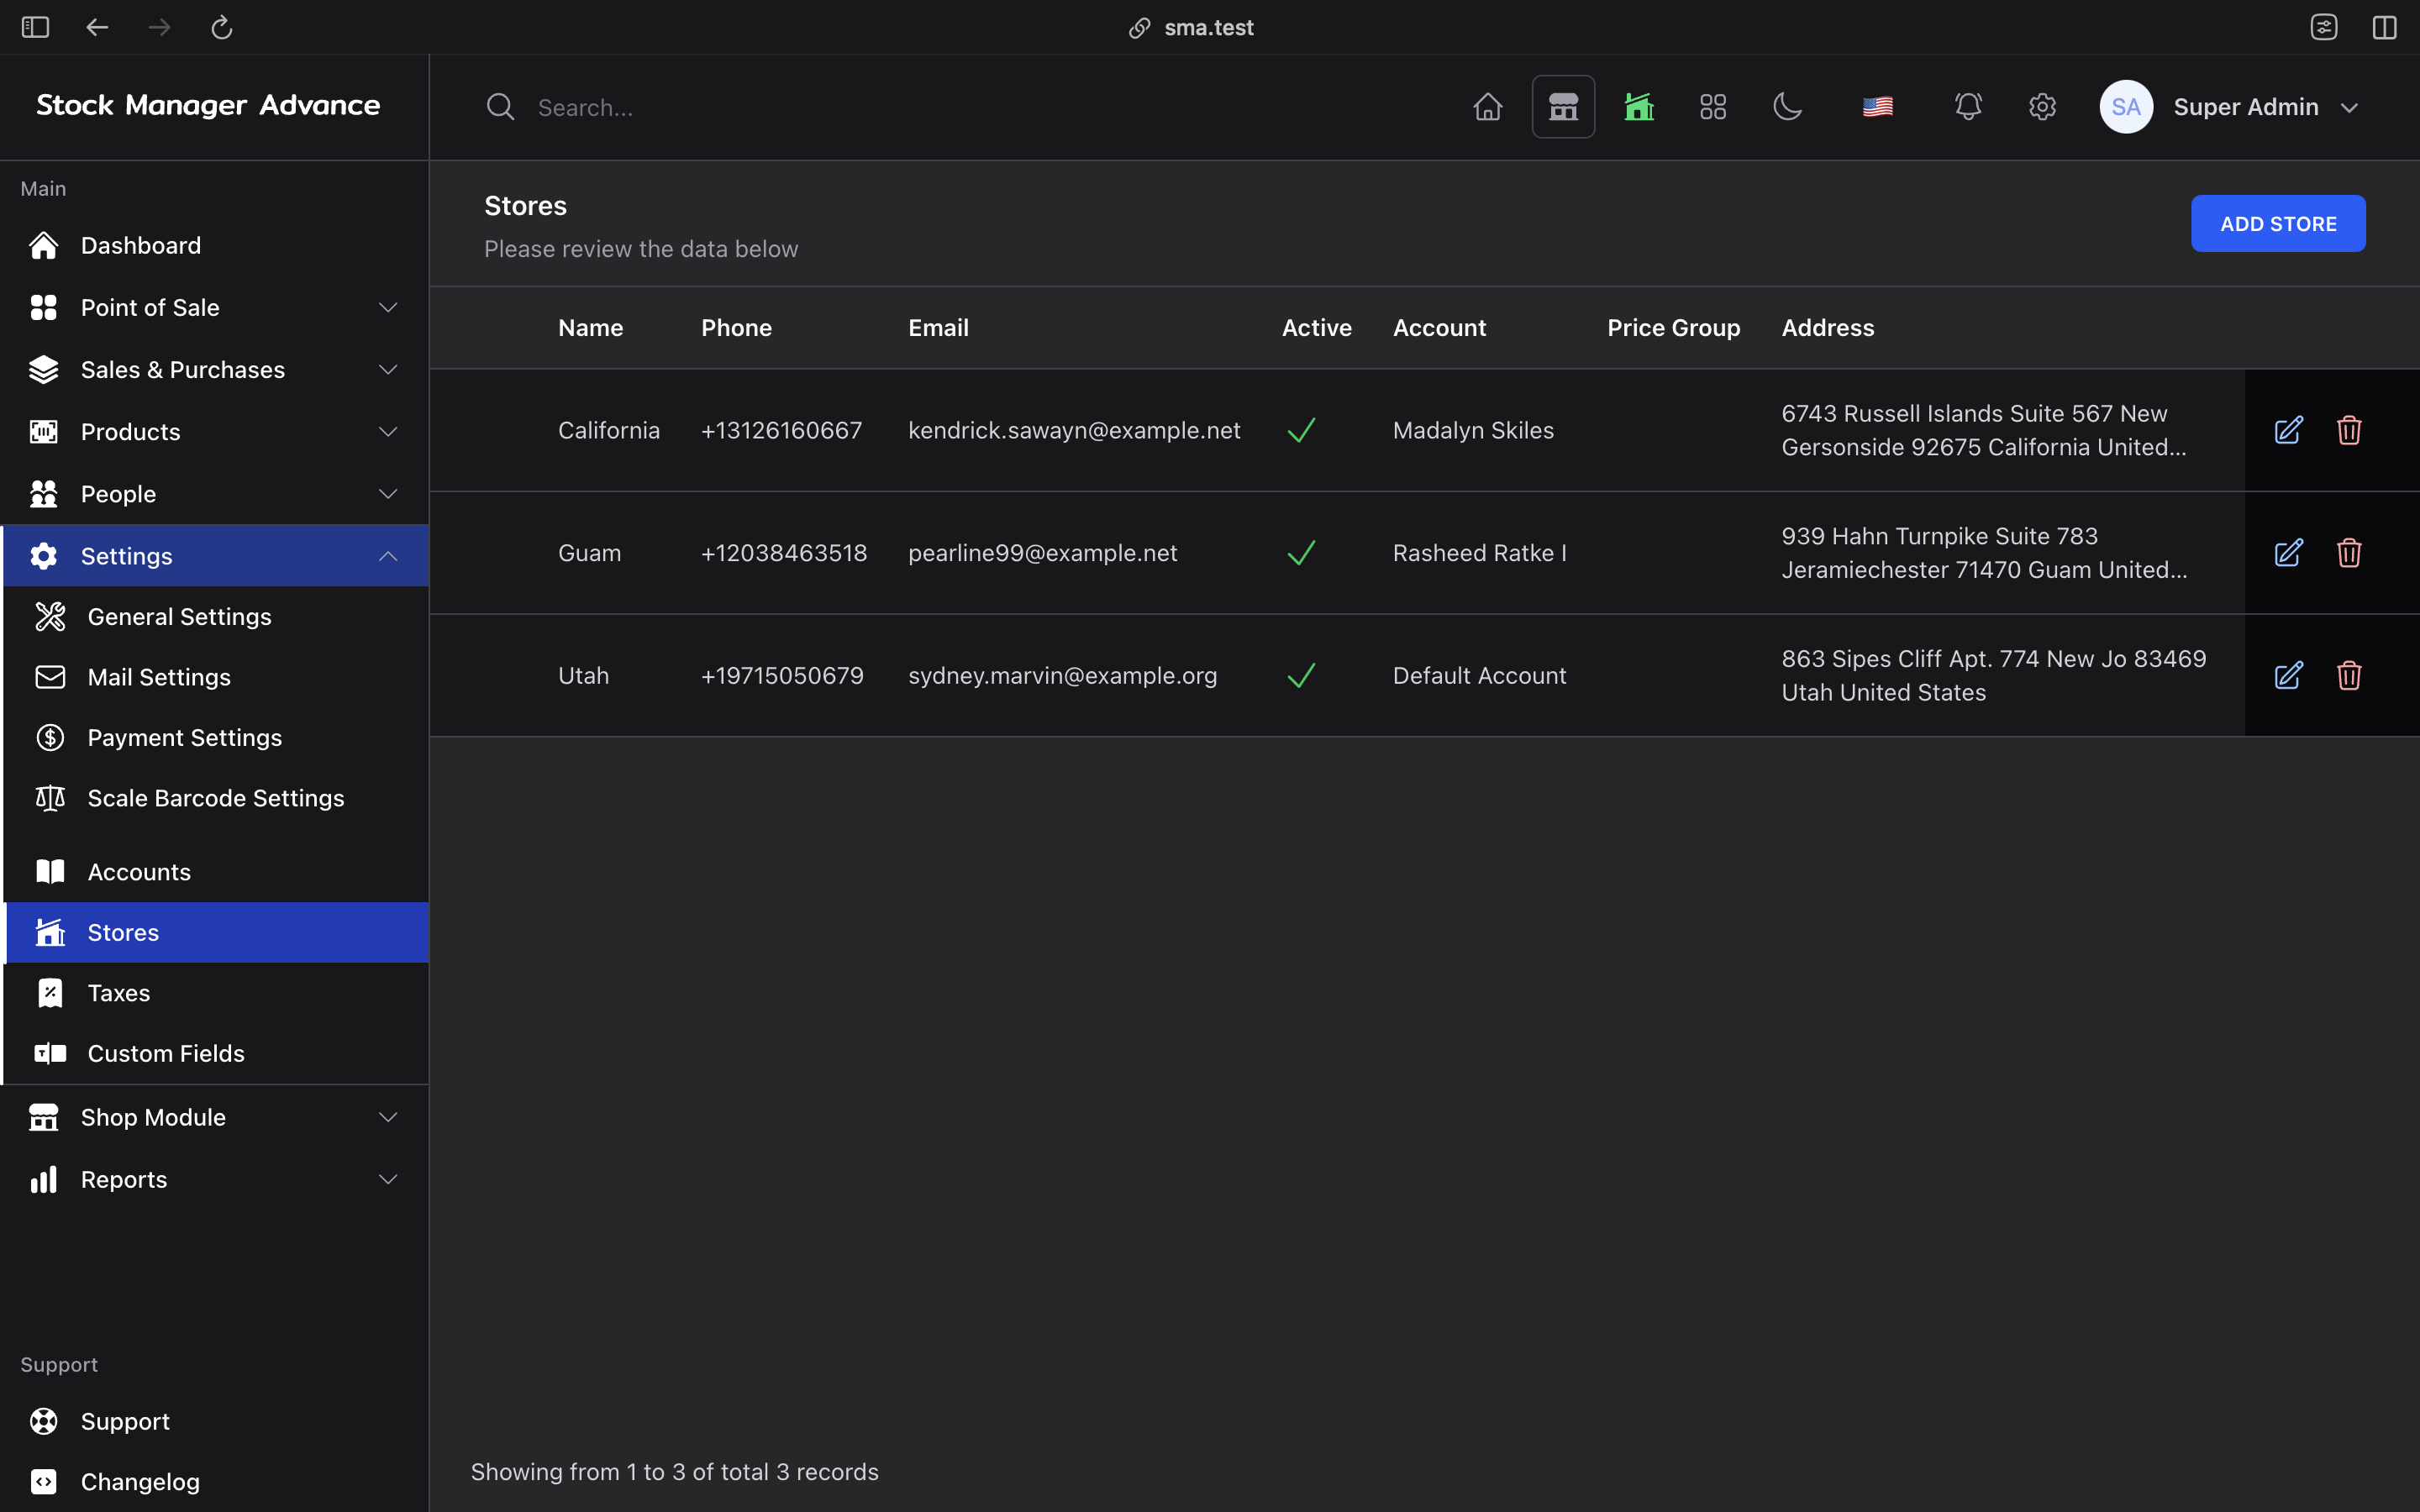Open the Support link
This screenshot has width=2420, height=1512.
point(214,1421)
